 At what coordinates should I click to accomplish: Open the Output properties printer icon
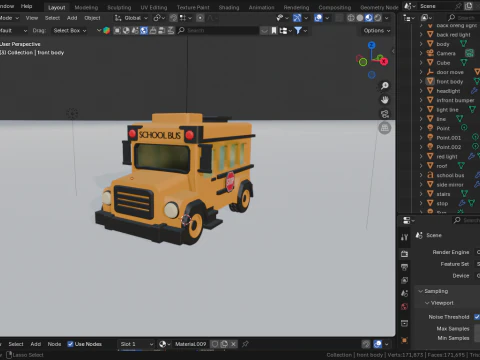point(404,267)
